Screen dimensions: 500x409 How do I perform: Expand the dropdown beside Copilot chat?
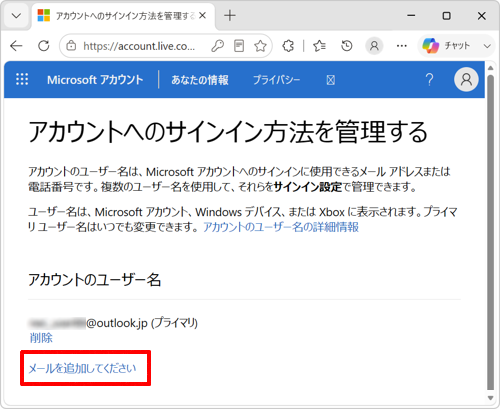coord(487,46)
